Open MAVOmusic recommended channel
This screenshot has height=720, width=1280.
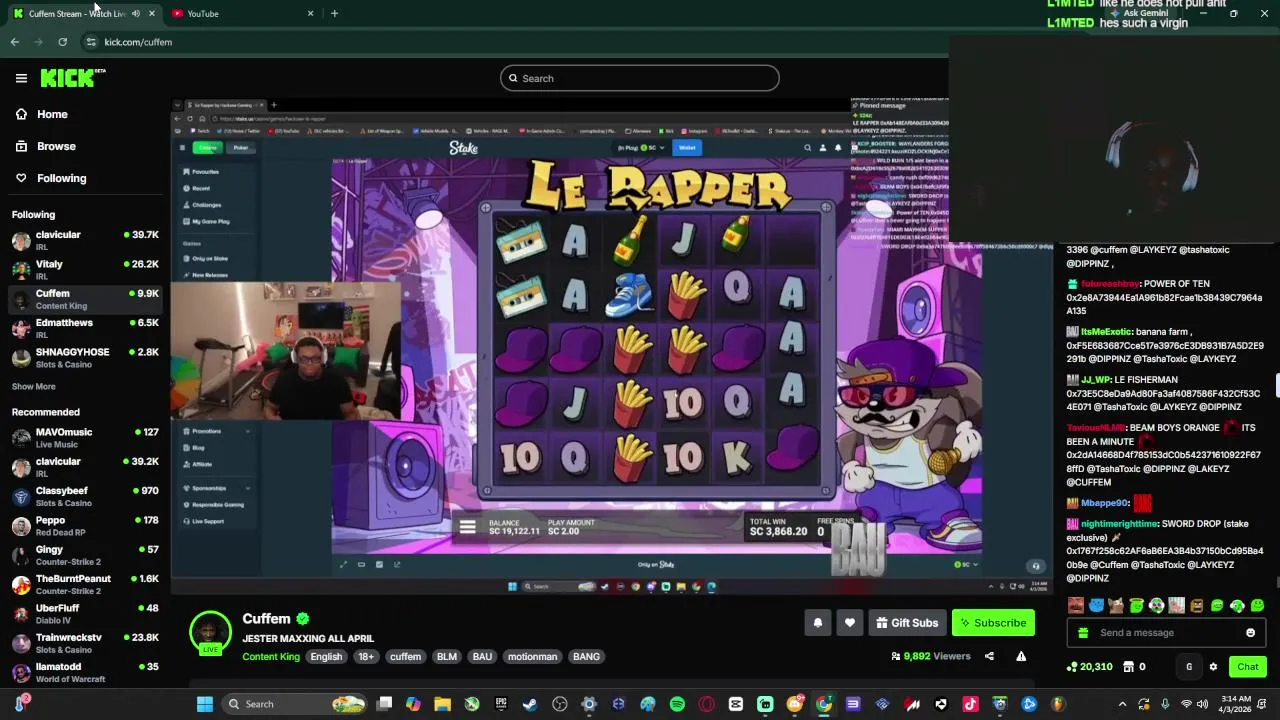(x=85, y=437)
